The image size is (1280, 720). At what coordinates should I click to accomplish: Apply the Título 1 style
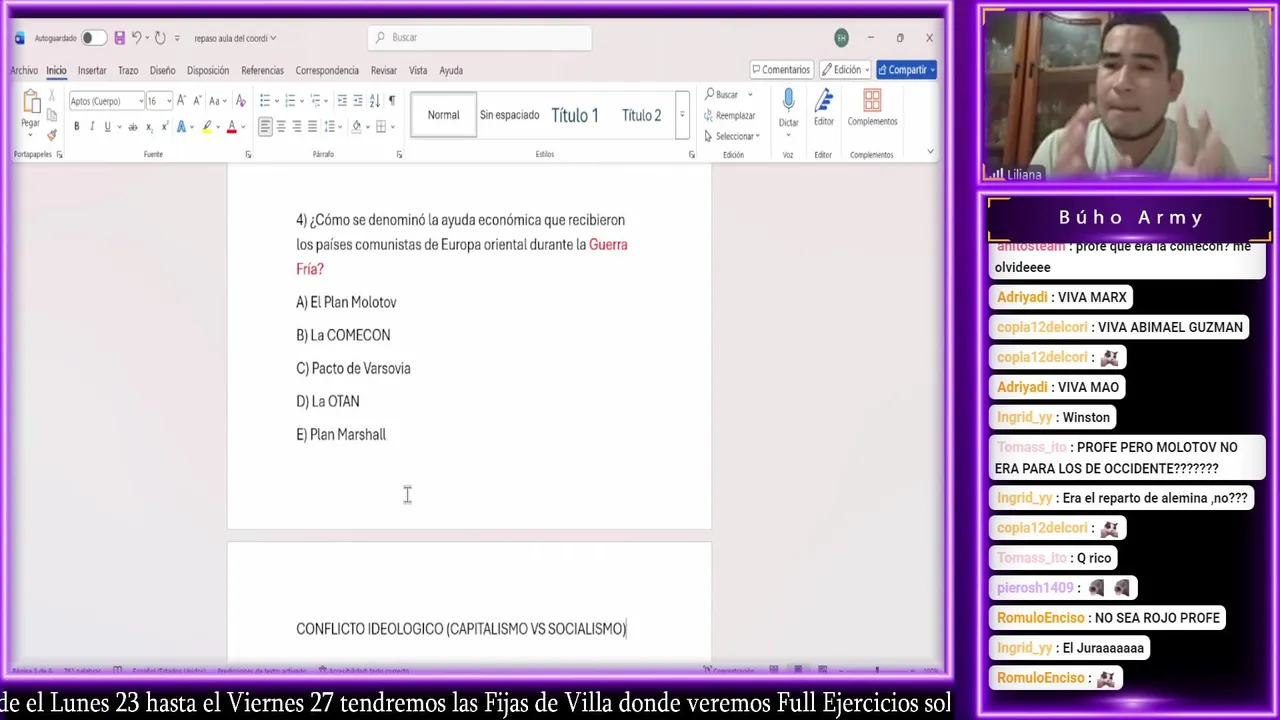pyautogui.click(x=575, y=115)
